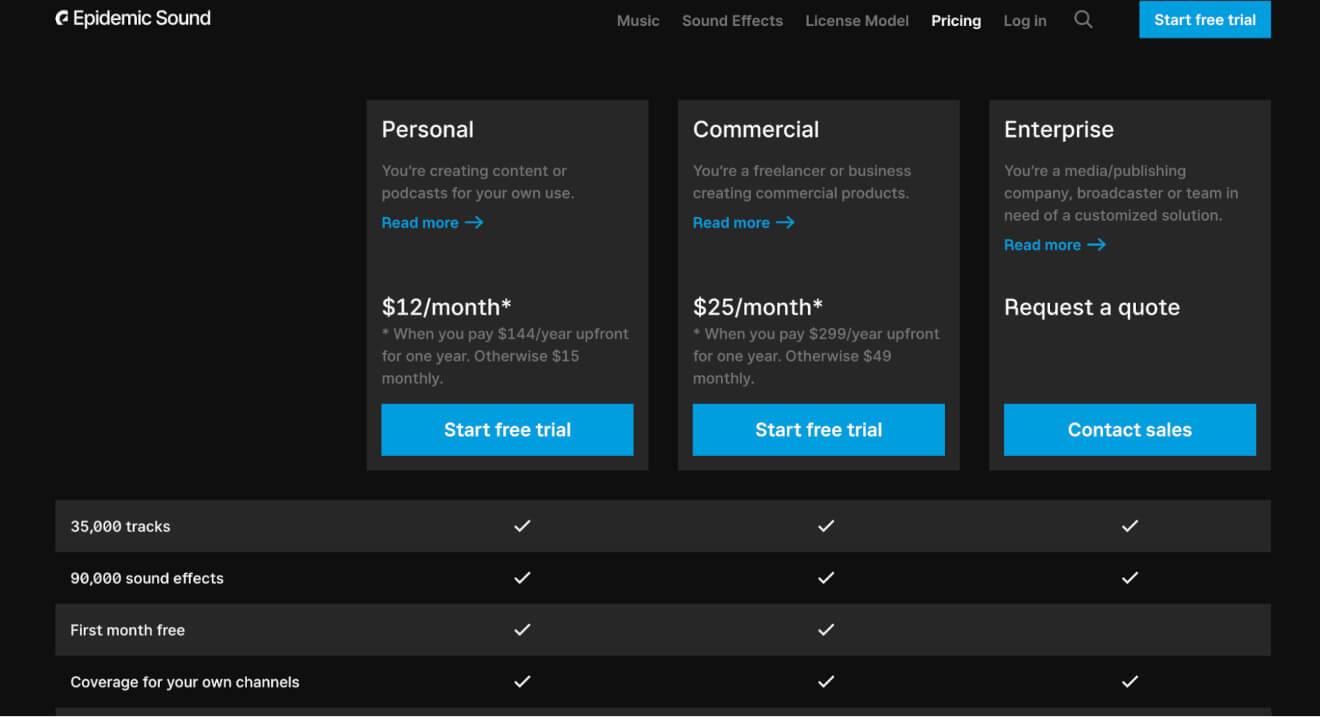Viewport: 1320px width, 717px height.
Task: Click the $299/year upfront note
Action: tap(816, 356)
